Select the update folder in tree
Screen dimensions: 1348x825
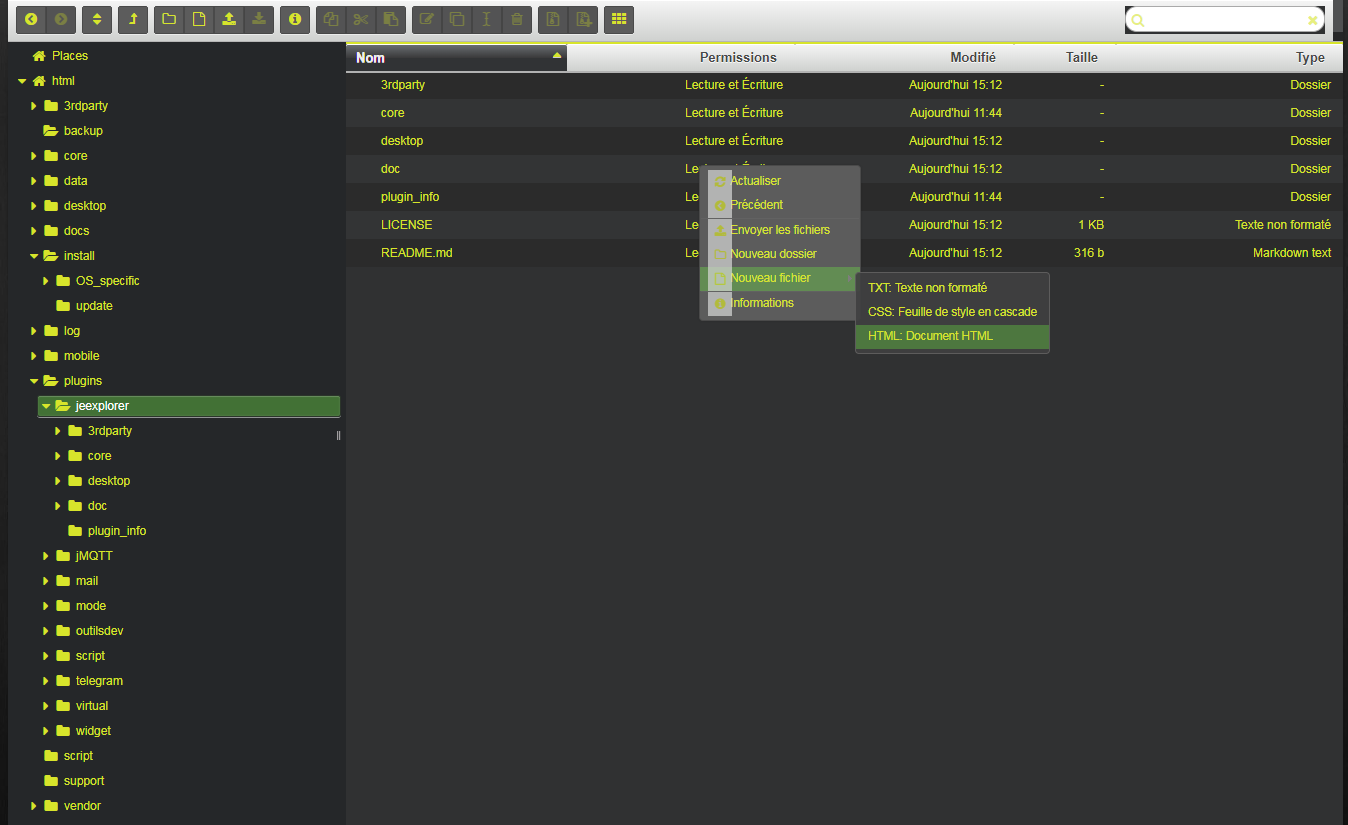94,306
